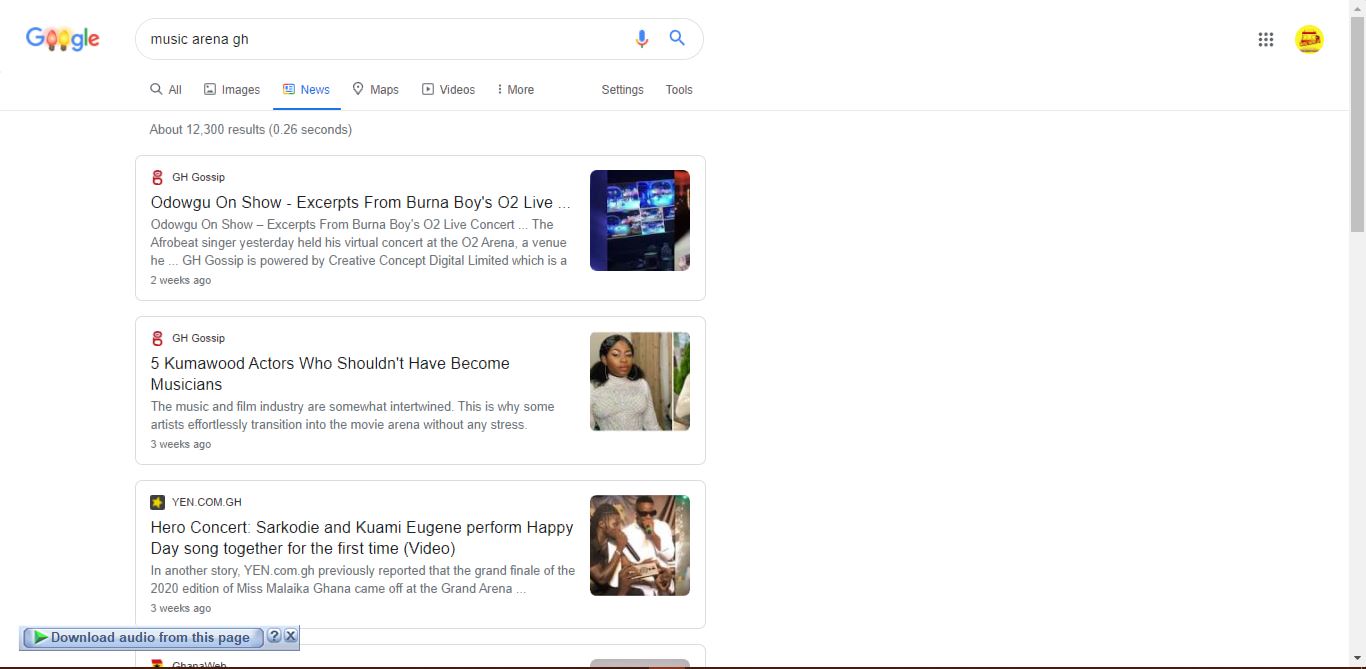Start voice search with microphone icon
The width and height of the screenshot is (1366, 669).
click(642, 39)
